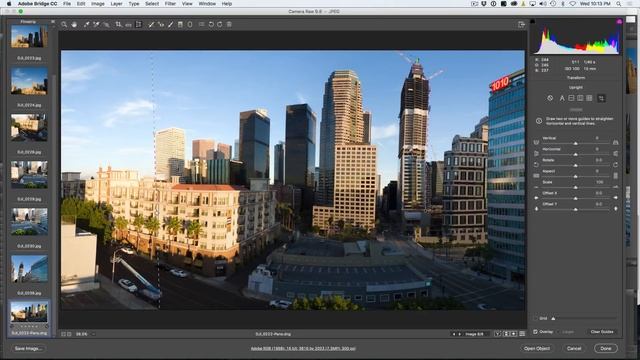Open the Wi-Fi status menu

tap(572, 4)
